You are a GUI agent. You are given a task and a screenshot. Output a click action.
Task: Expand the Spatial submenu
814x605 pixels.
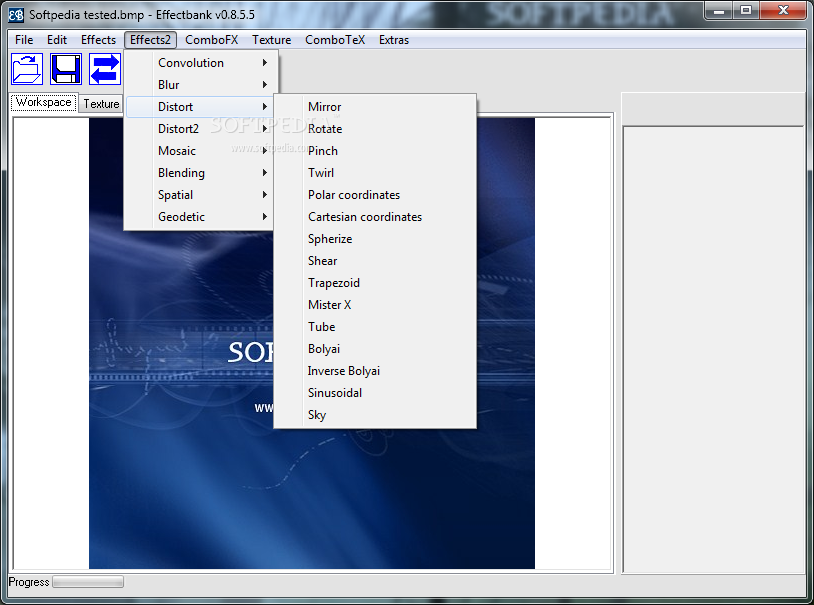point(200,195)
